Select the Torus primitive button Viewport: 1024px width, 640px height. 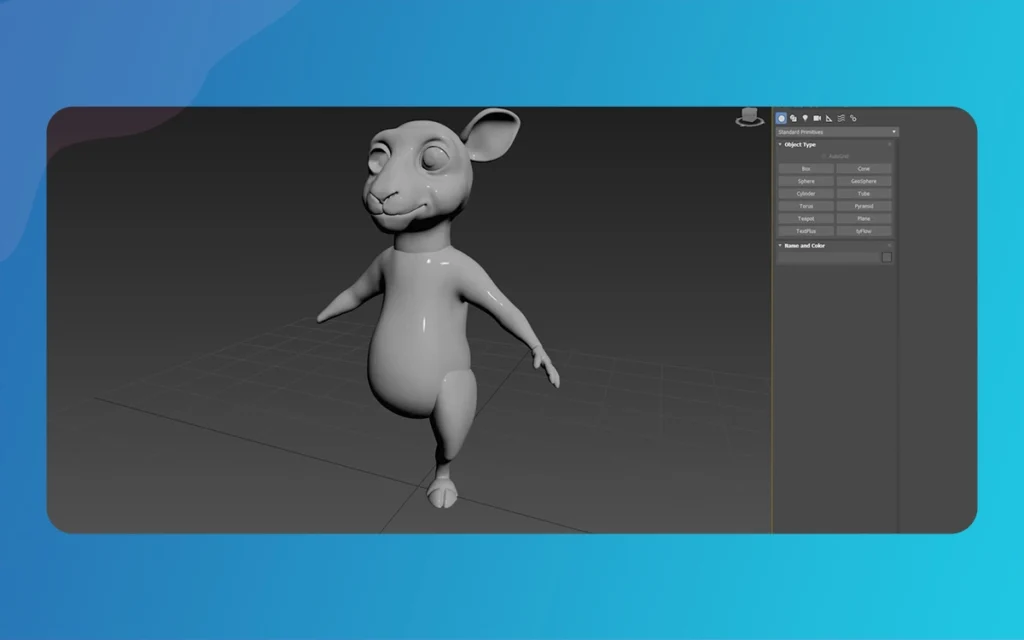click(x=805, y=206)
